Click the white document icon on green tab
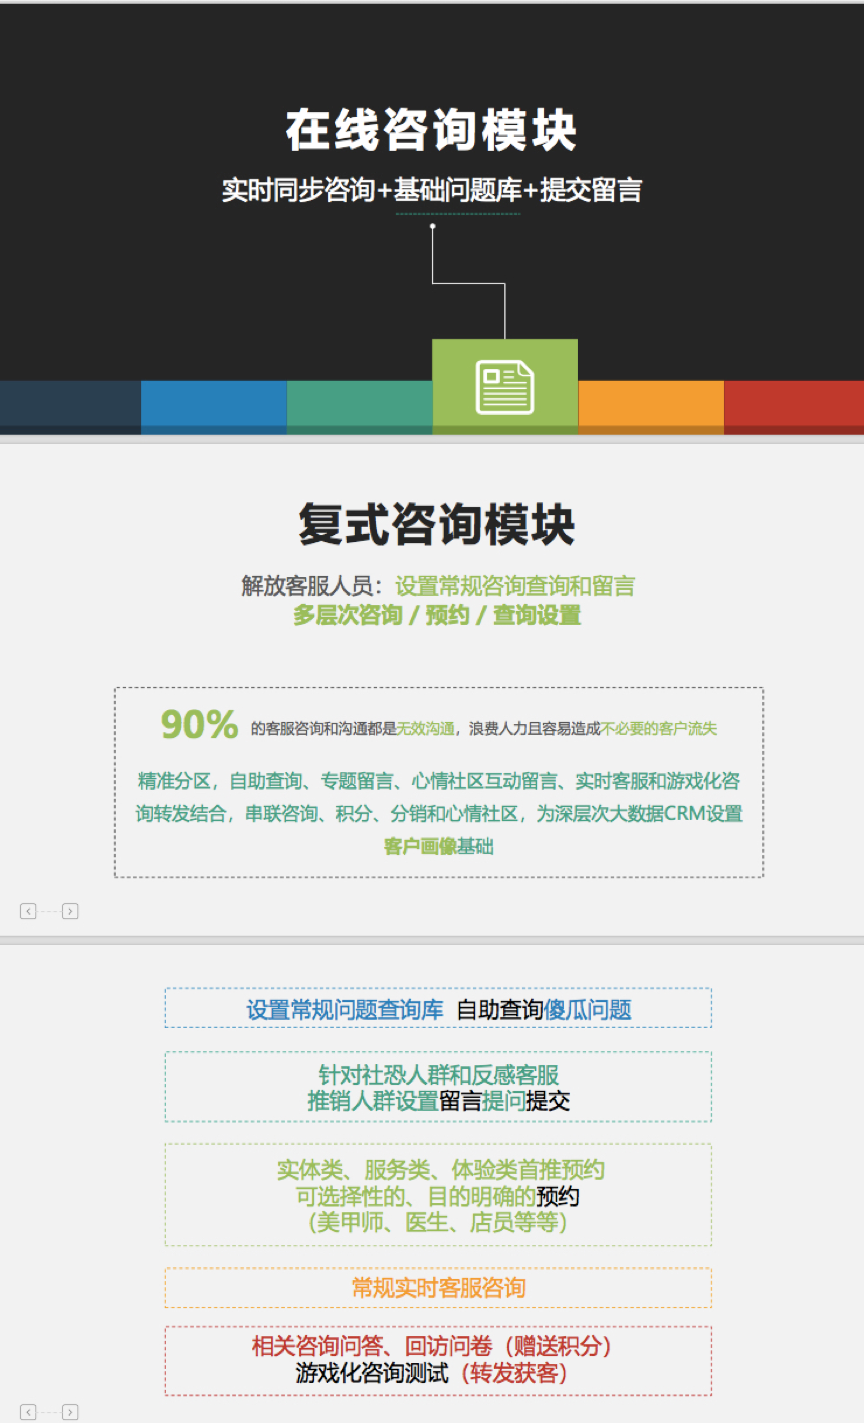This screenshot has width=864, height=1423. pyautogui.click(x=505, y=387)
